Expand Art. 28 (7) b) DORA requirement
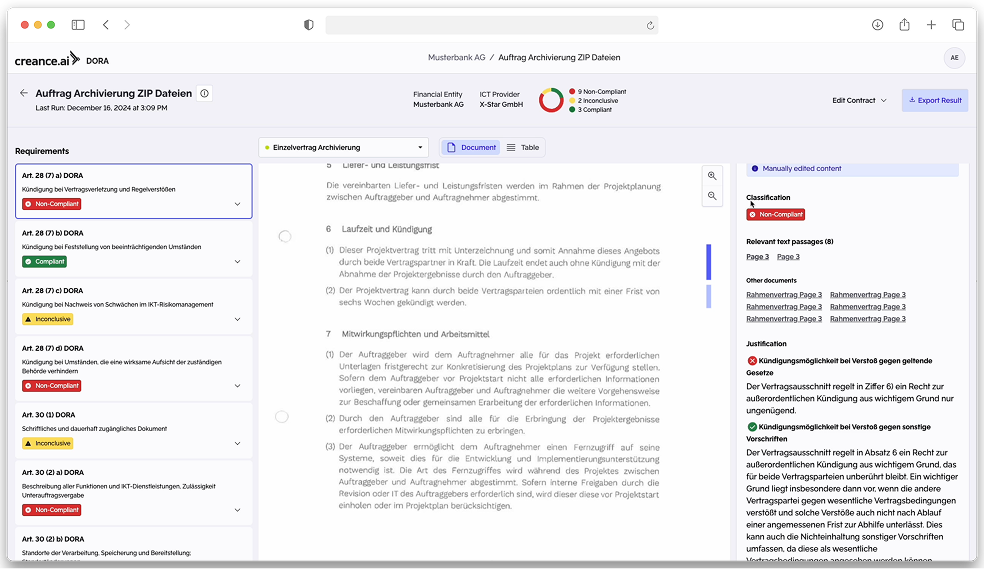Screen dimensions: 984x569 coord(237,262)
